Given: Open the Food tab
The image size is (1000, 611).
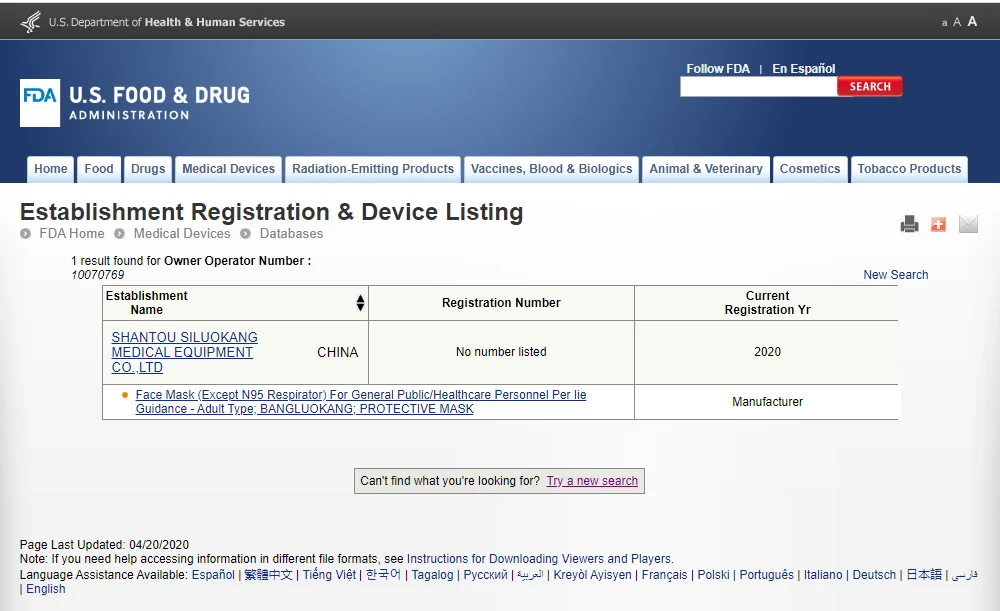Looking at the screenshot, I should pyautogui.click(x=99, y=169).
